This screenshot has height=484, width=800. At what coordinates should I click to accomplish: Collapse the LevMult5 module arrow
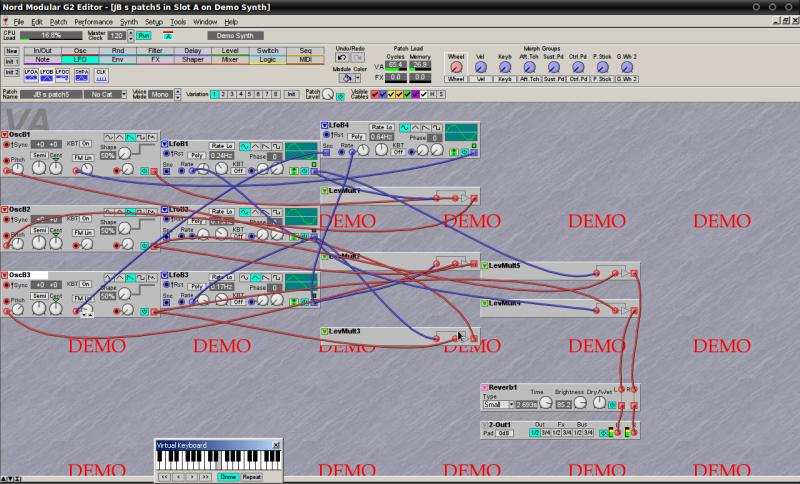tap(484, 265)
